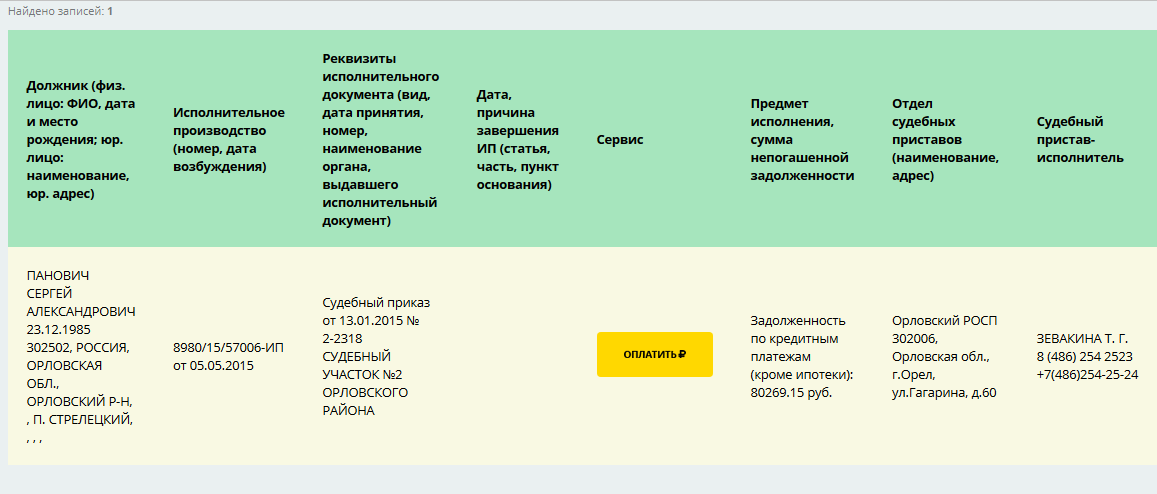Select 'Дата, причина завершения ИП' header

pos(517,139)
